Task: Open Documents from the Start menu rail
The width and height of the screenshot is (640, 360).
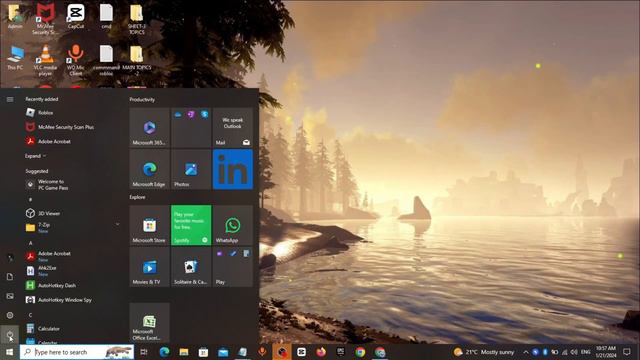Action: coord(10,277)
